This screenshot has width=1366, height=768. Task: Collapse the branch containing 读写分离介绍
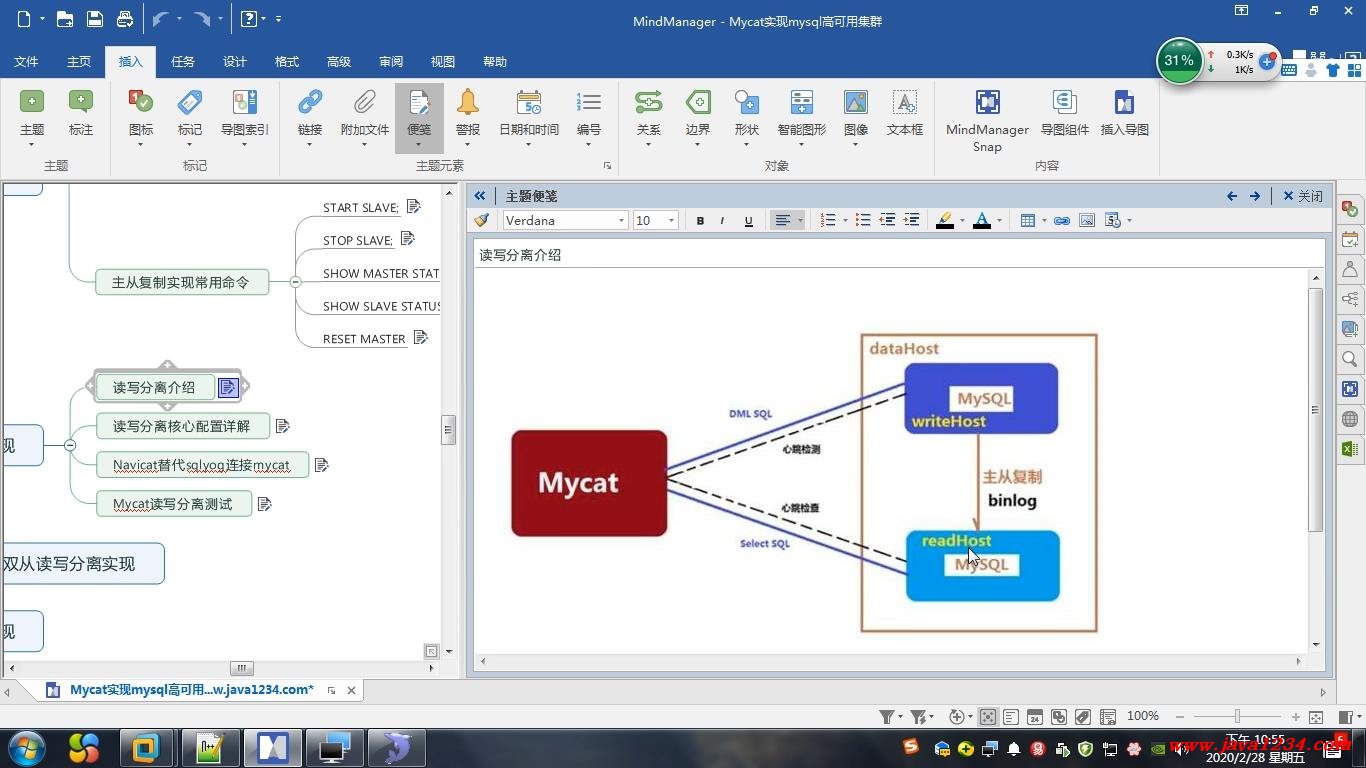tap(70, 445)
